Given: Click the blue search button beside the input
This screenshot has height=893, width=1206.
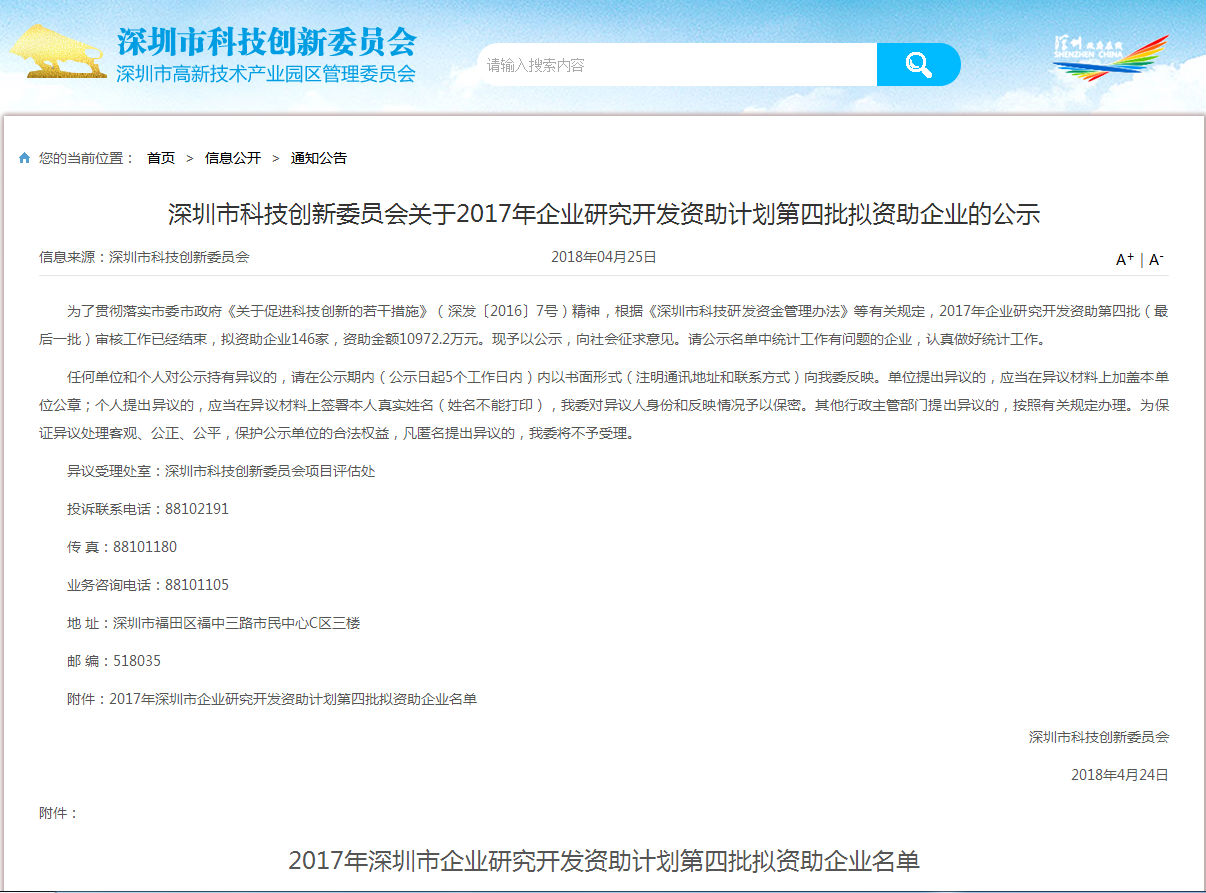Looking at the screenshot, I should pyautogui.click(x=918, y=63).
